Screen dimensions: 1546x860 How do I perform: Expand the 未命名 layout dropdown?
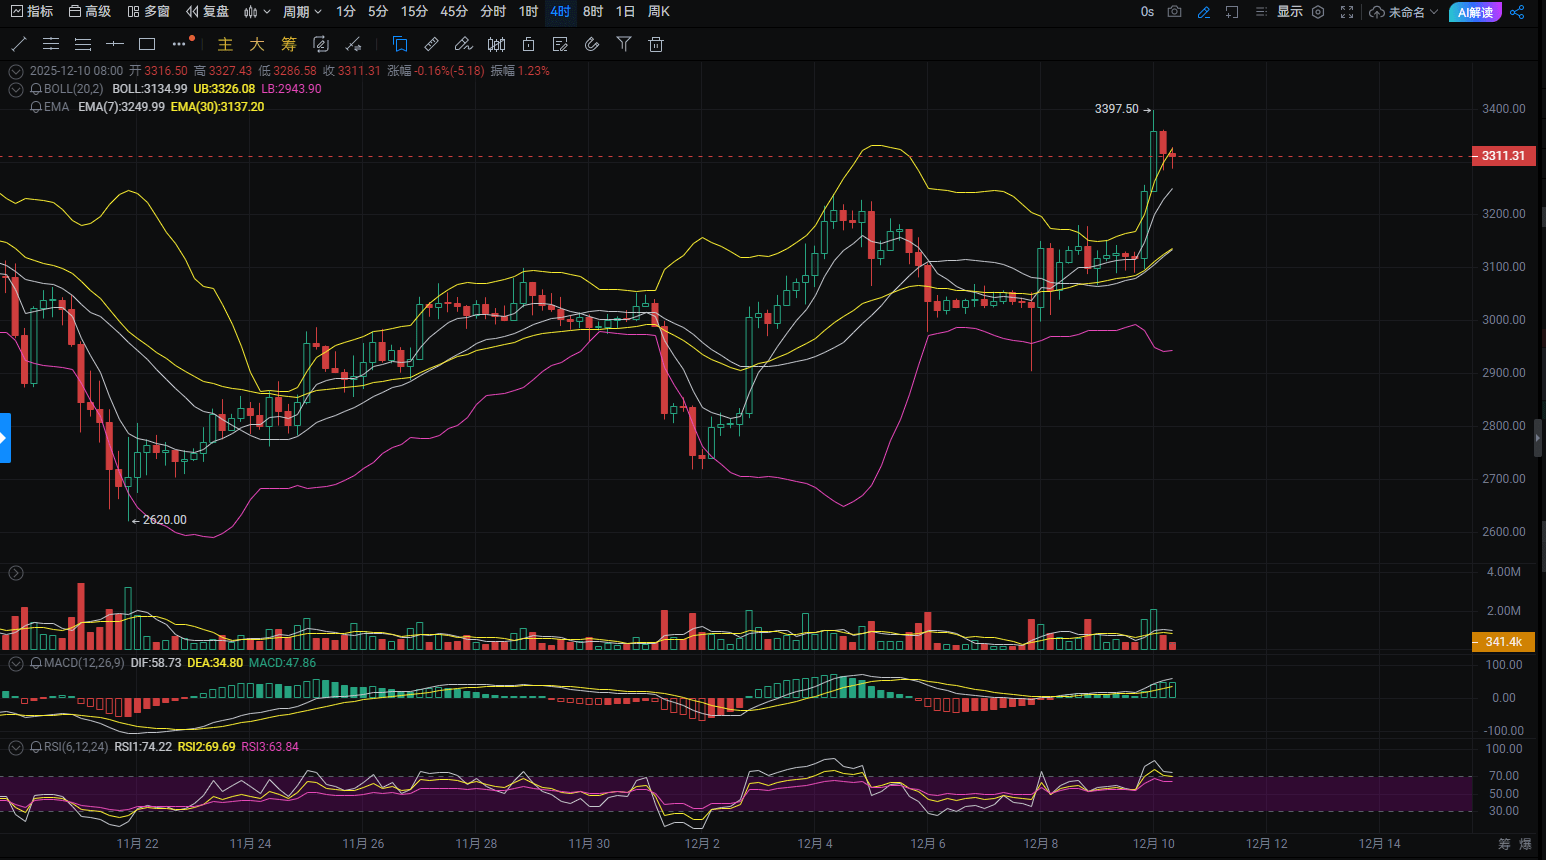pyautogui.click(x=1404, y=12)
